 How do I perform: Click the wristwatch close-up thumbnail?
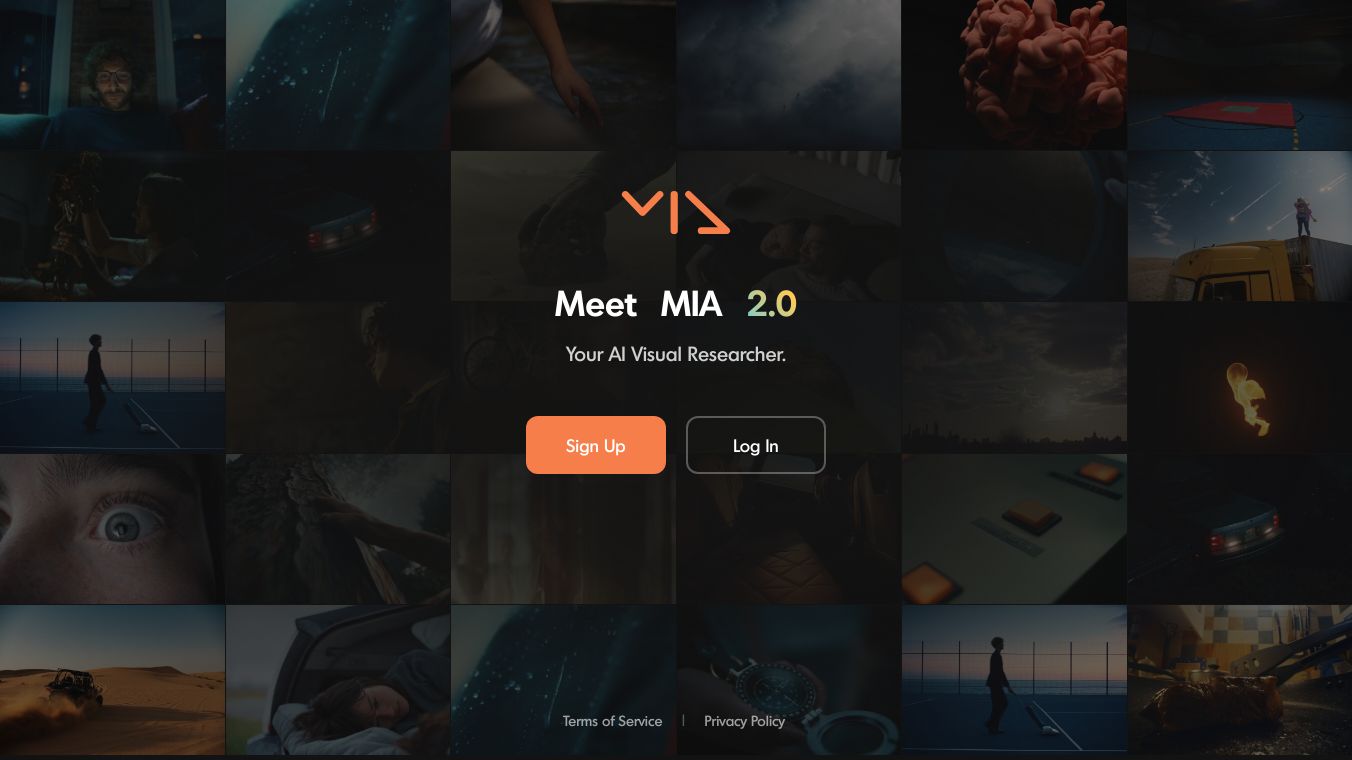coord(789,680)
